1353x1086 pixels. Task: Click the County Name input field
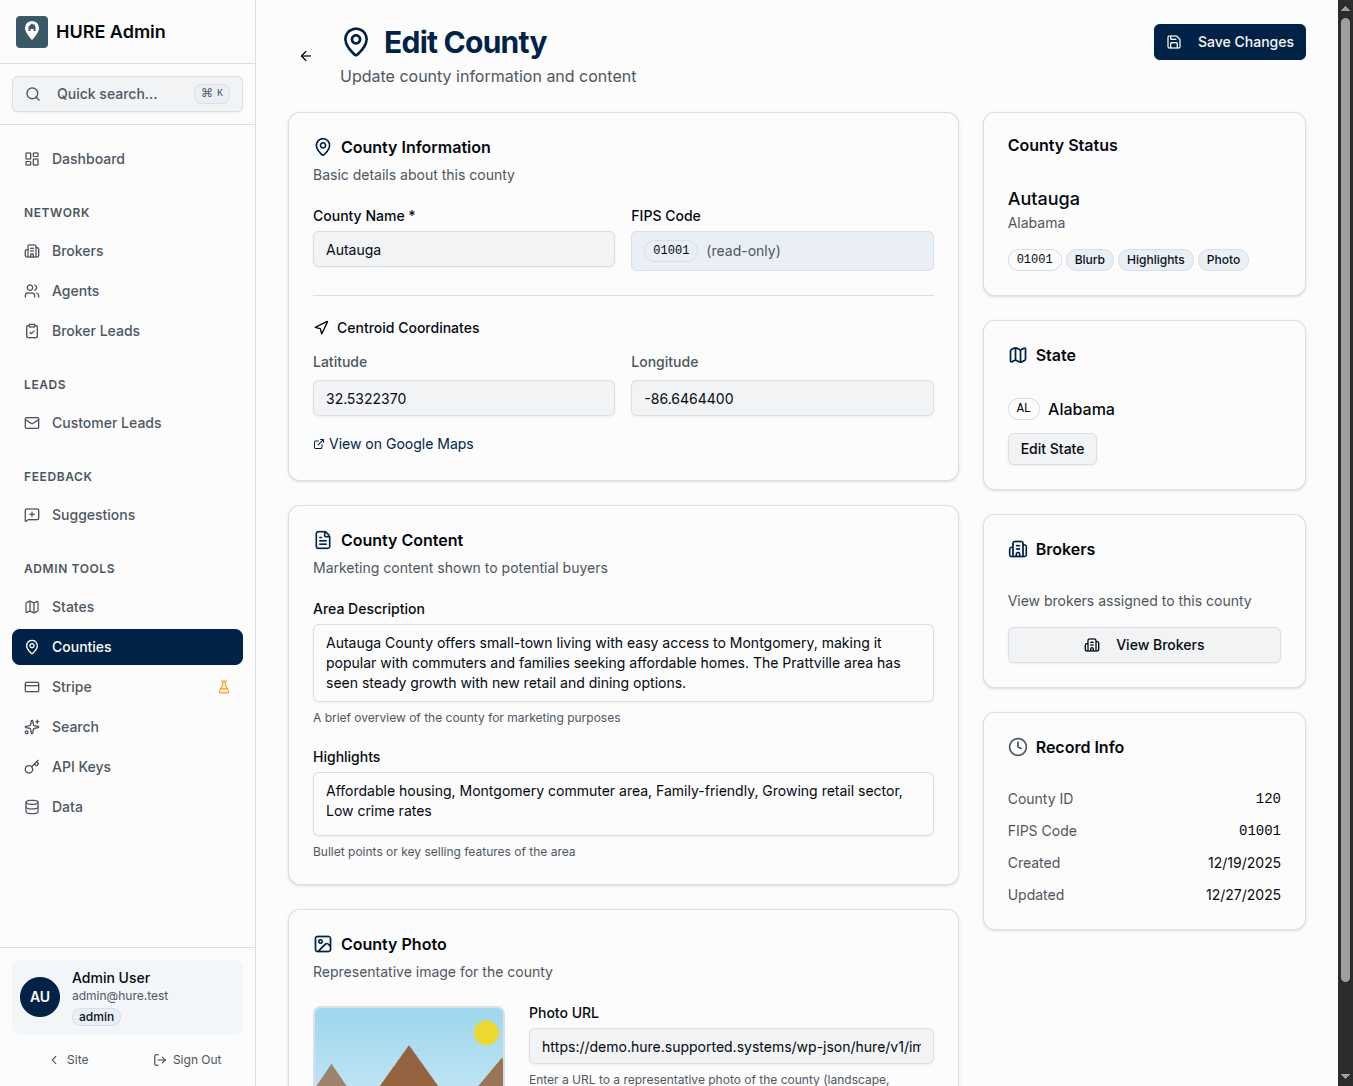463,249
